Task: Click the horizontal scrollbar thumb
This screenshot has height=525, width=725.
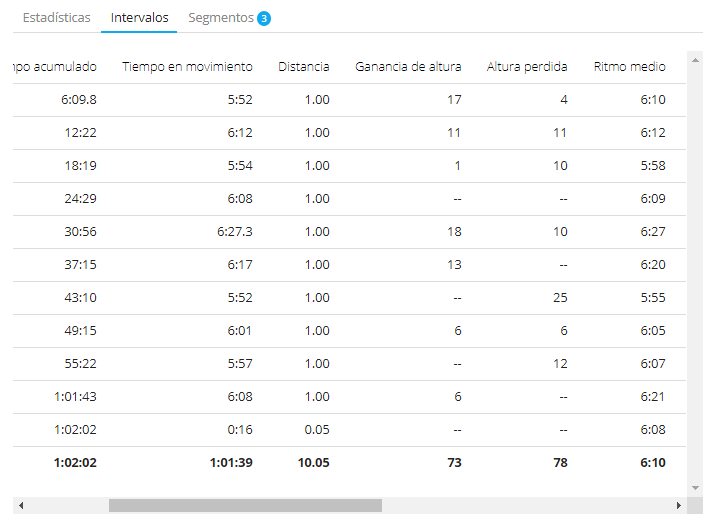Action: click(x=245, y=506)
